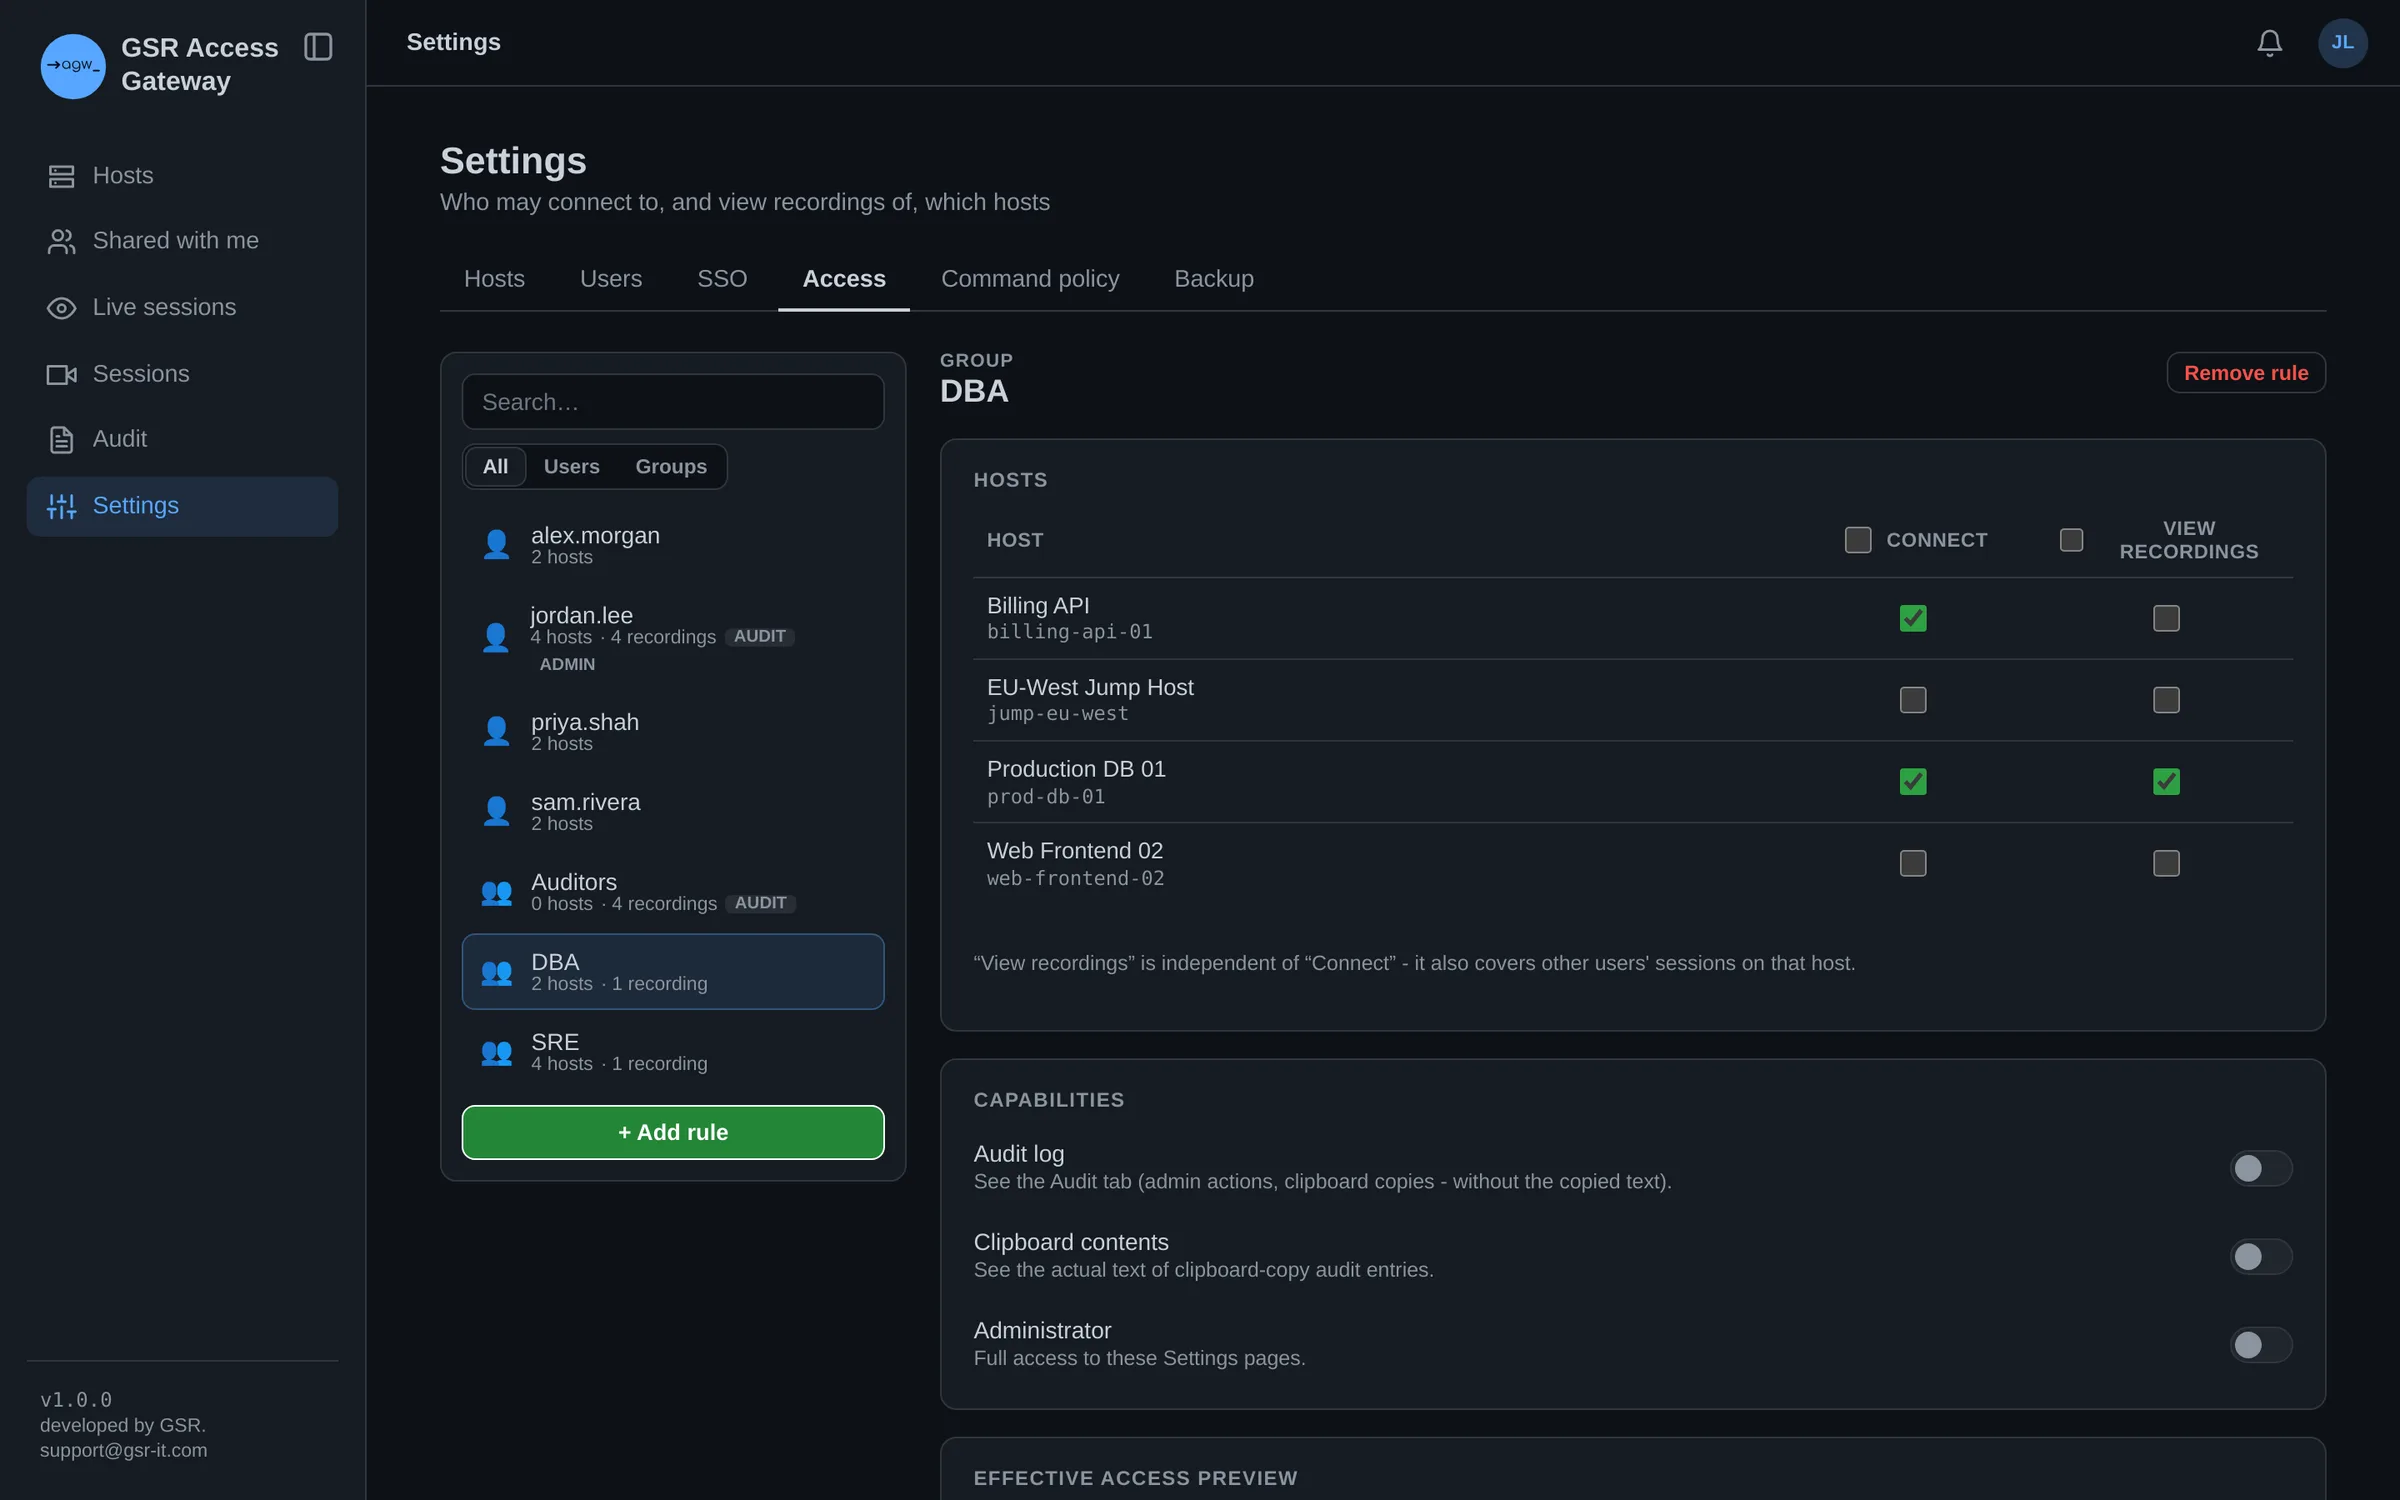The image size is (2400, 1500).
Task: Check View Recordings for Web Frontend 02
Action: pyautogui.click(x=2166, y=863)
